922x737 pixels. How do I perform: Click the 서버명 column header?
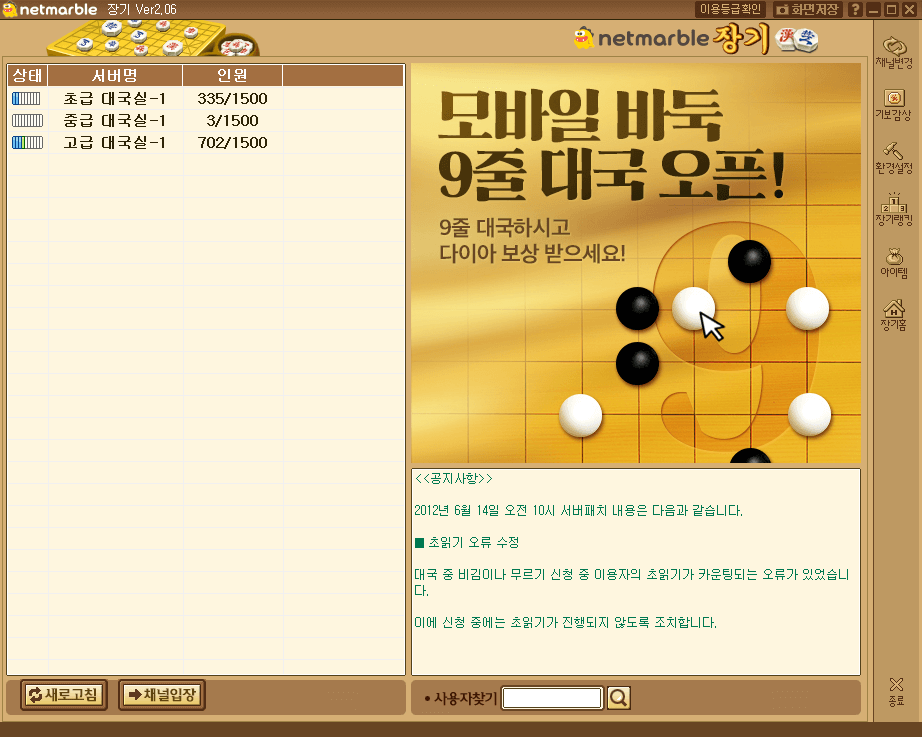(x=115, y=75)
